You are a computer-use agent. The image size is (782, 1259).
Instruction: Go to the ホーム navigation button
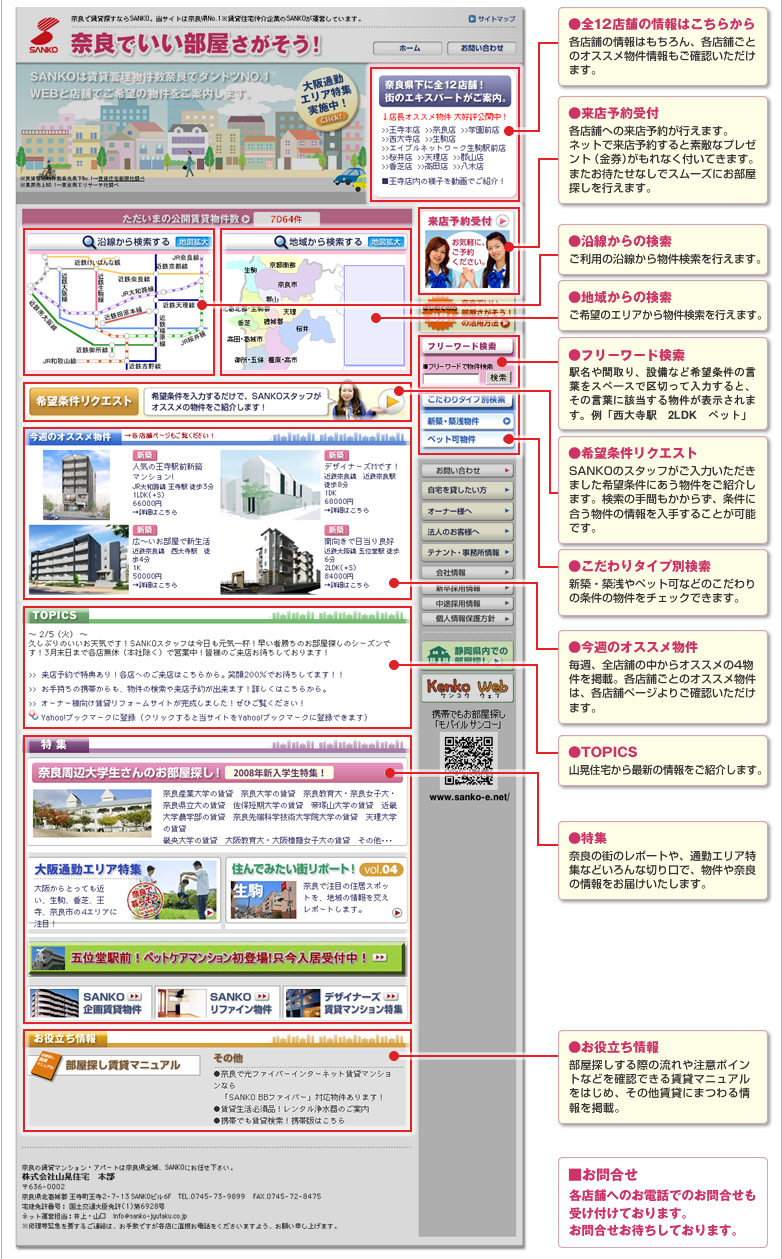pyautogui.click(x=408, y=48)
